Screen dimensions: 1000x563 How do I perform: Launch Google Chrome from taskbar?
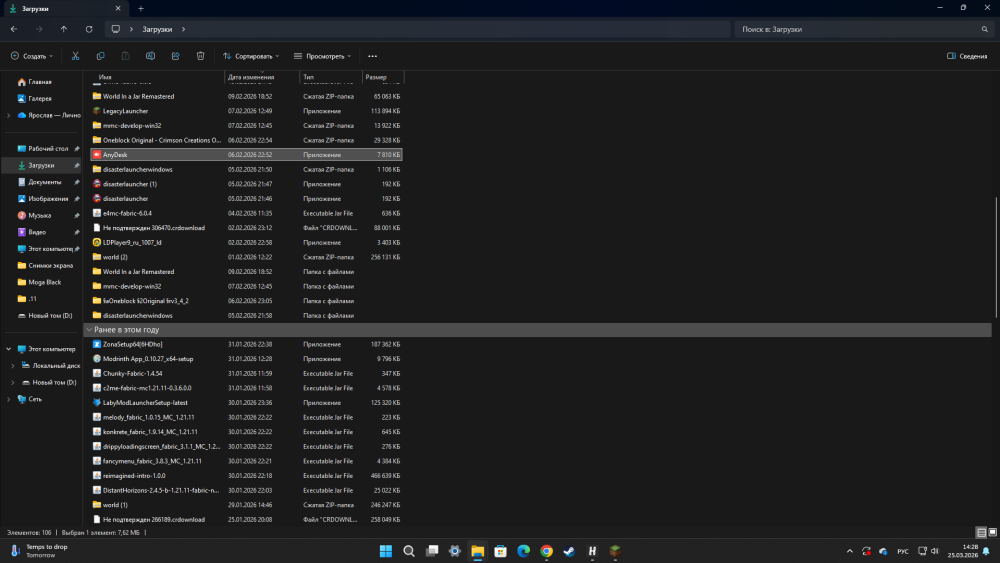tap(547, 551)
